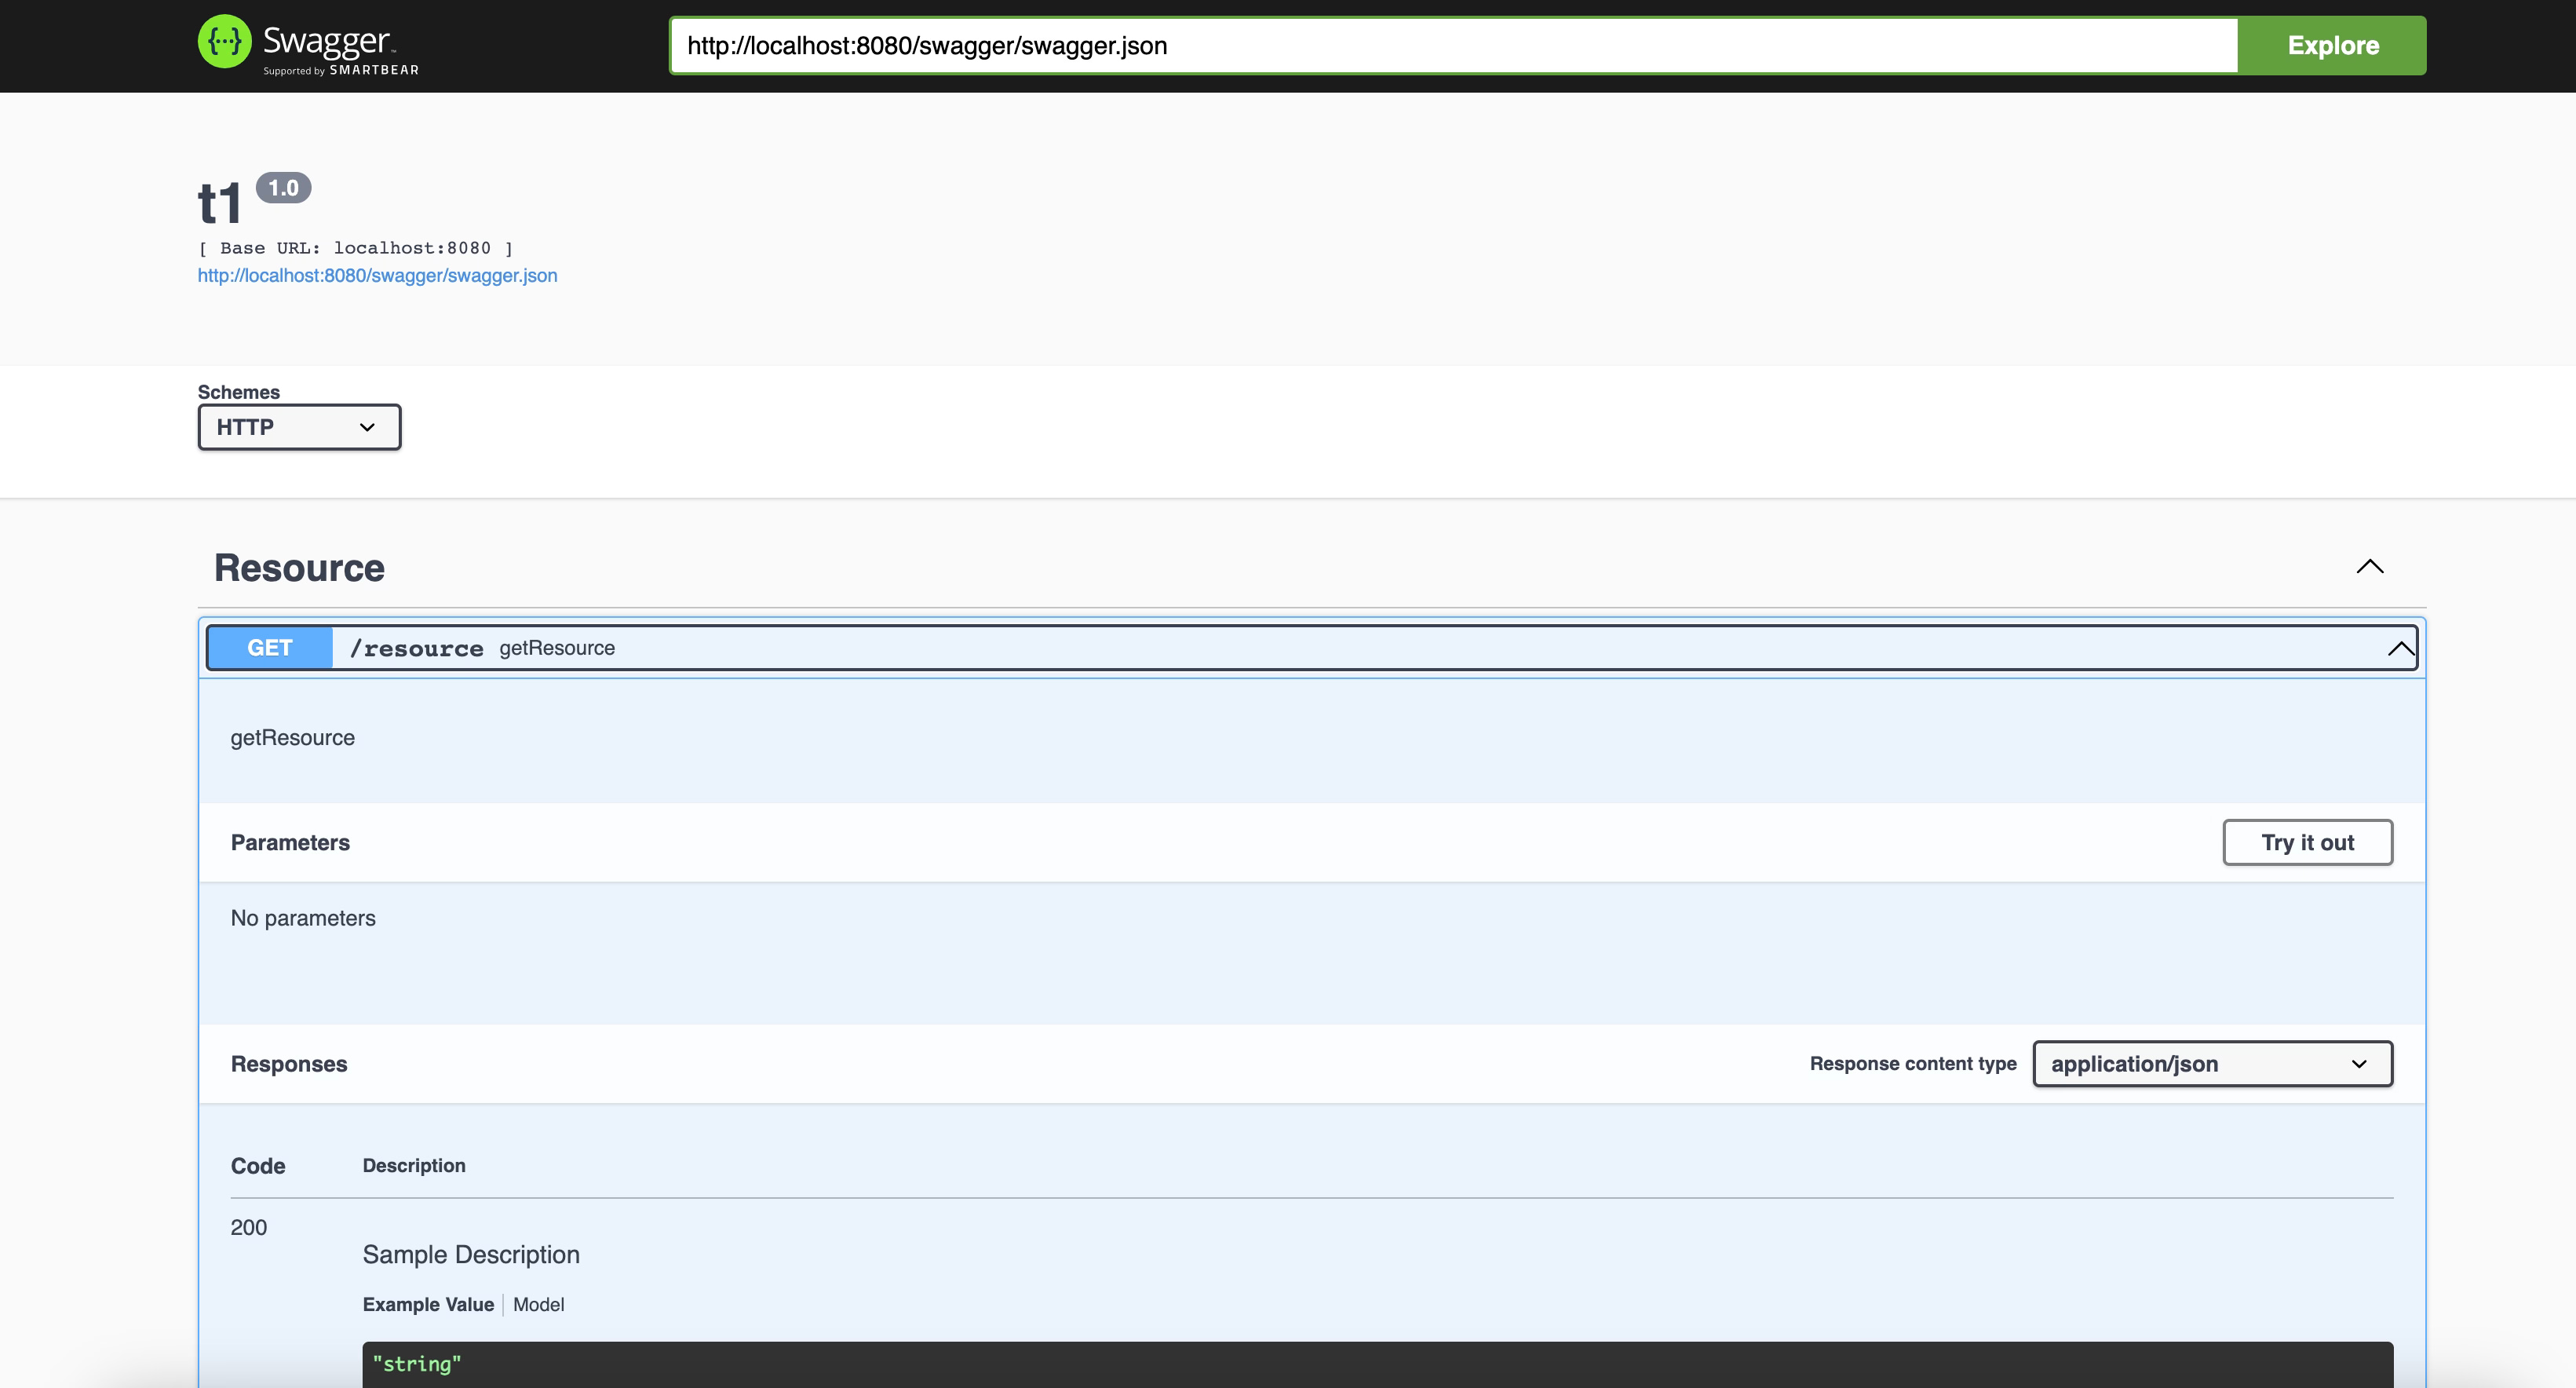Click the green Explore button

pyautogui.click(x=2332, y=45)
